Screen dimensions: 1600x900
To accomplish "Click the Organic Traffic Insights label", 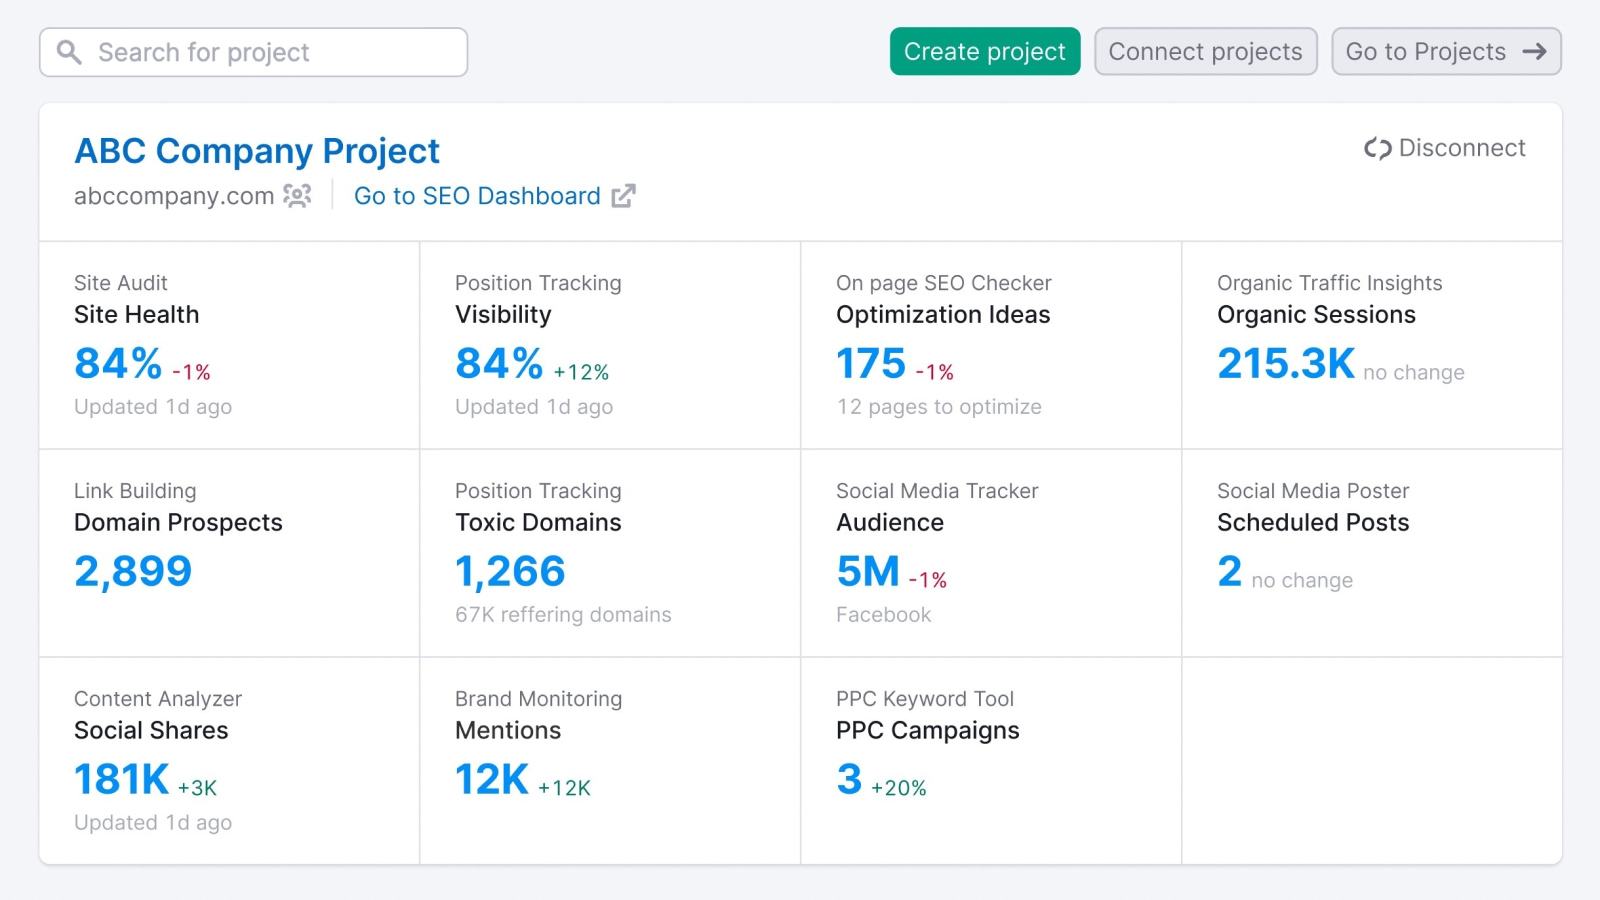I will tap(1330, 283).
